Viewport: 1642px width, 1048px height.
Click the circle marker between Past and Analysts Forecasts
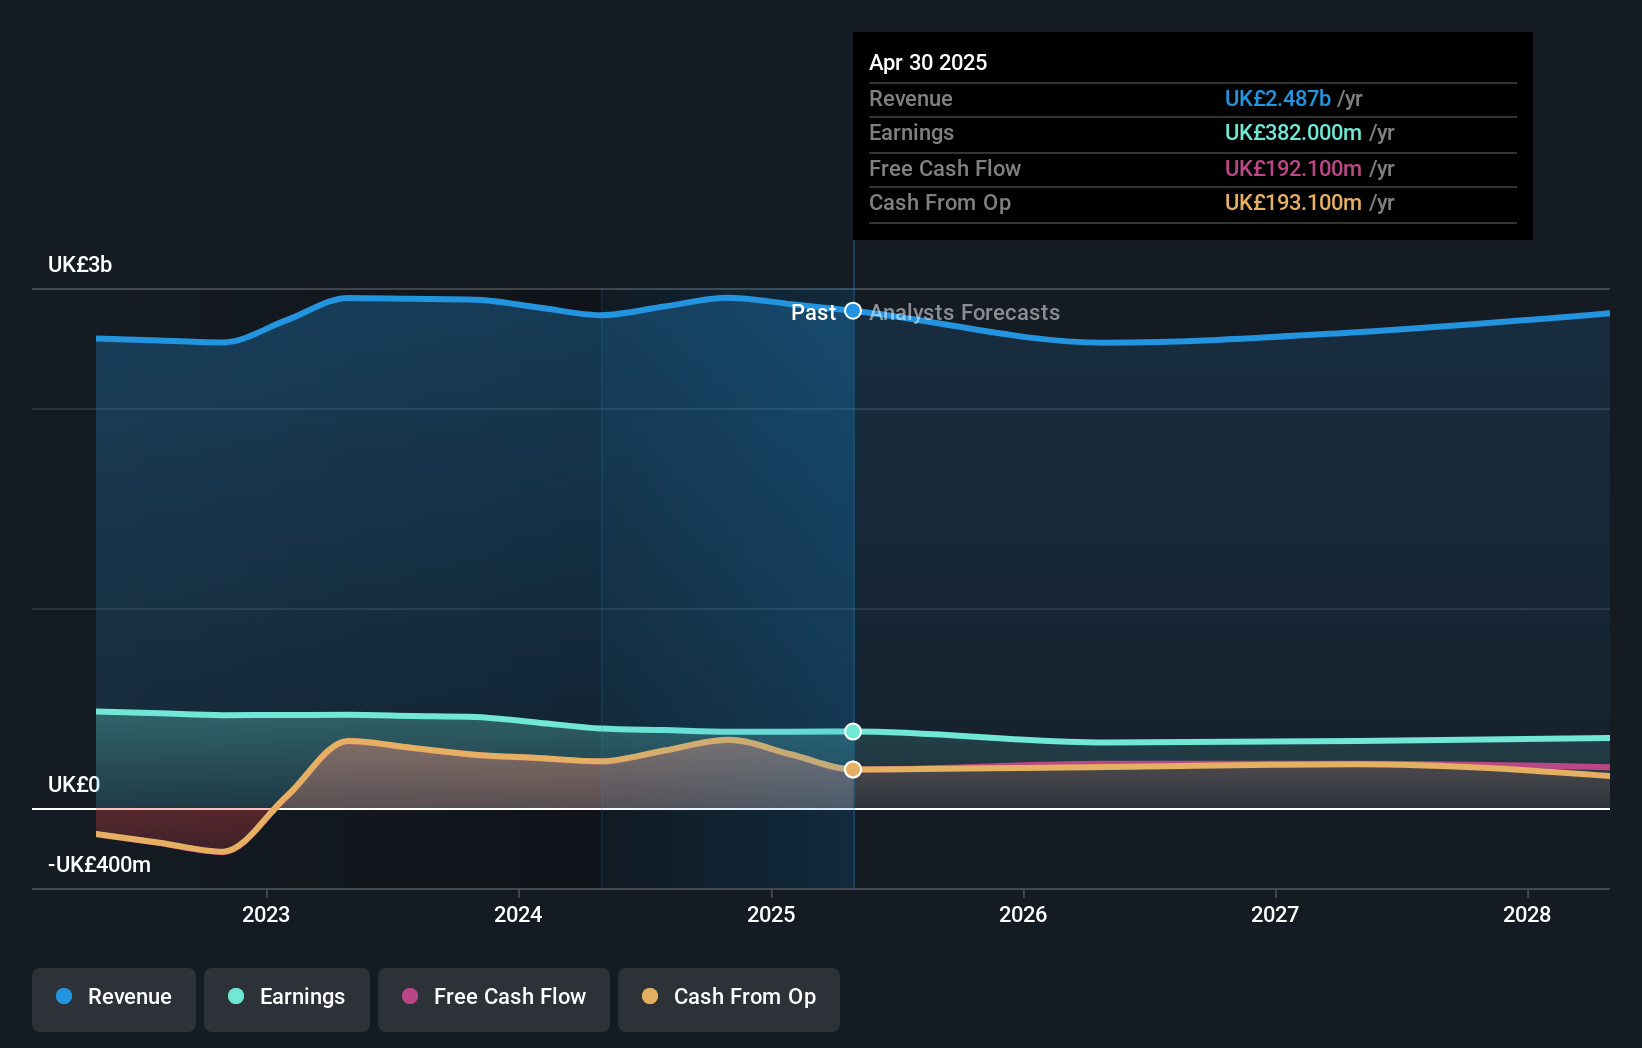(852, 311)
